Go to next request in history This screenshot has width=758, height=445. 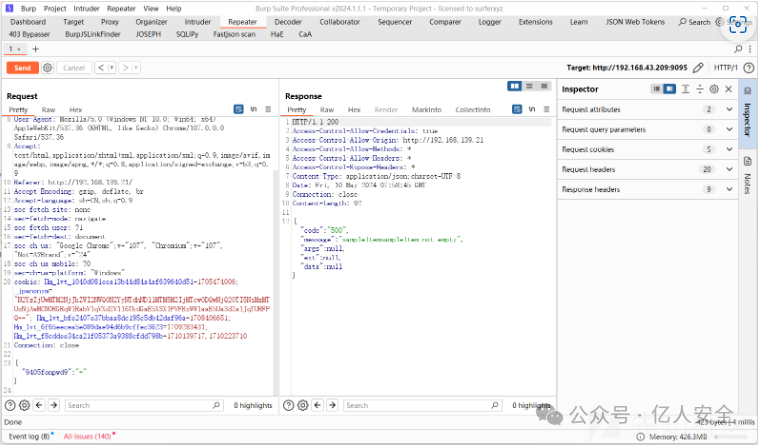tap(125, 68)
